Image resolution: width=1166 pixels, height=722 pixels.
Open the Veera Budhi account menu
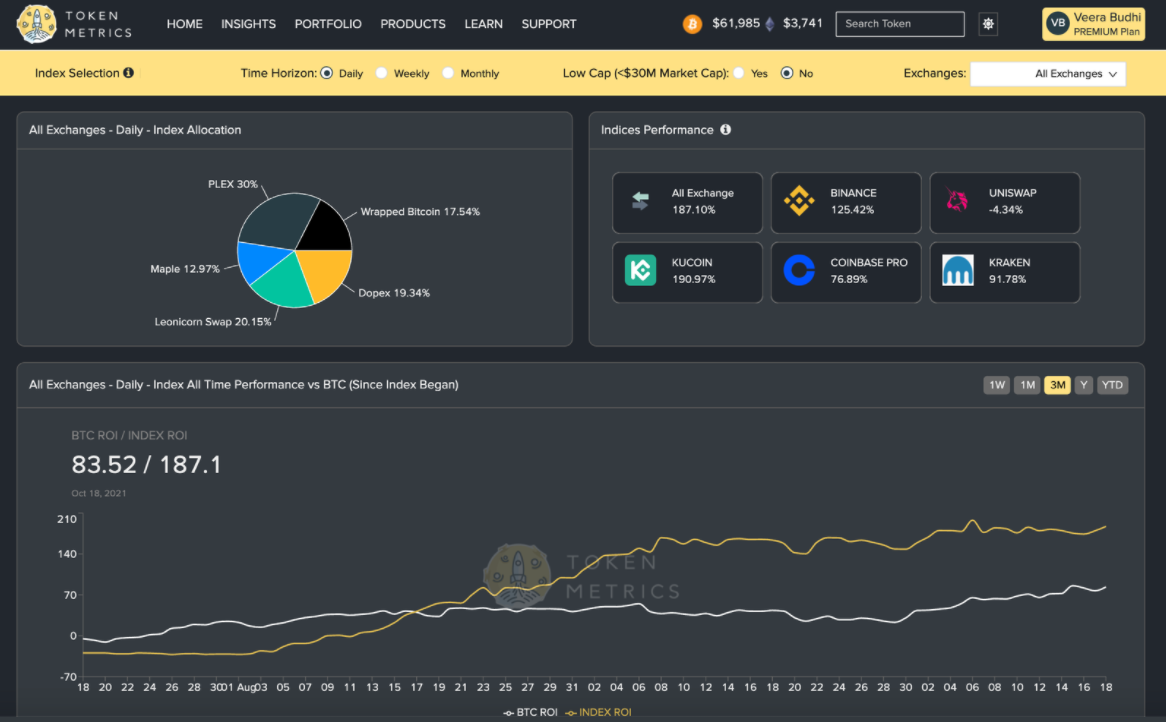pos(1093,24)
